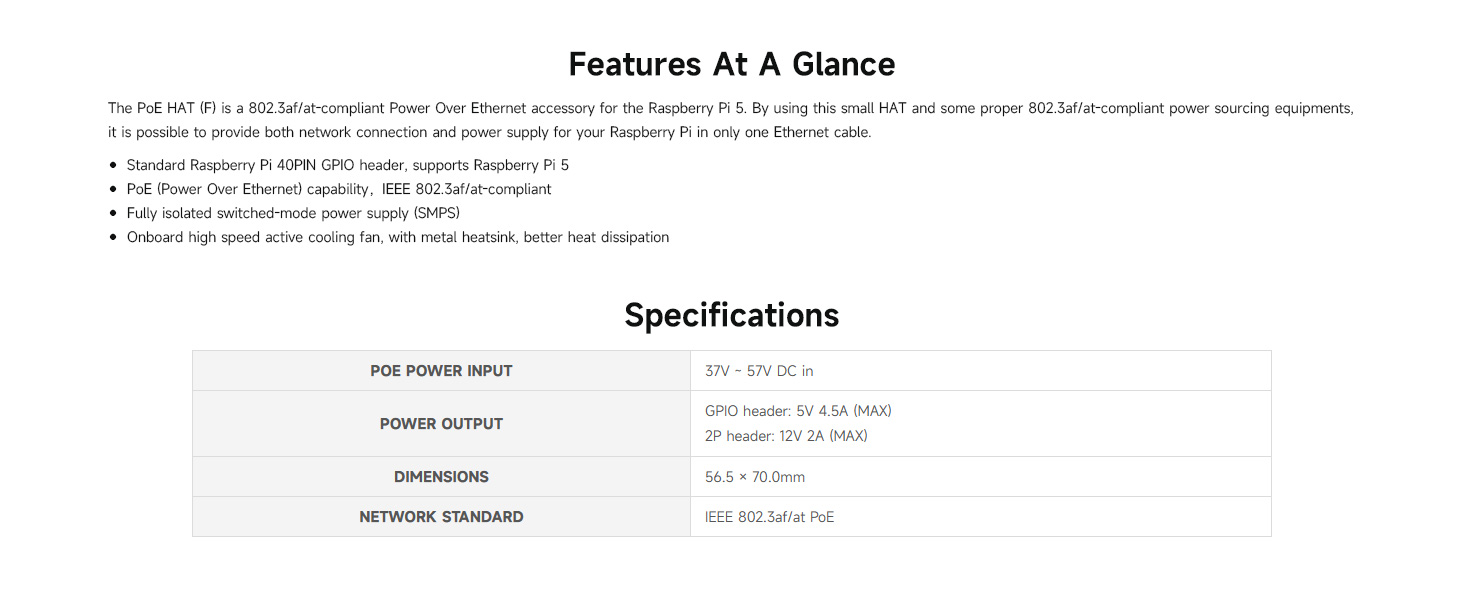1464x600 pixels.
Task: Click the Features At A Glance heading
Action: pos(732,64)
